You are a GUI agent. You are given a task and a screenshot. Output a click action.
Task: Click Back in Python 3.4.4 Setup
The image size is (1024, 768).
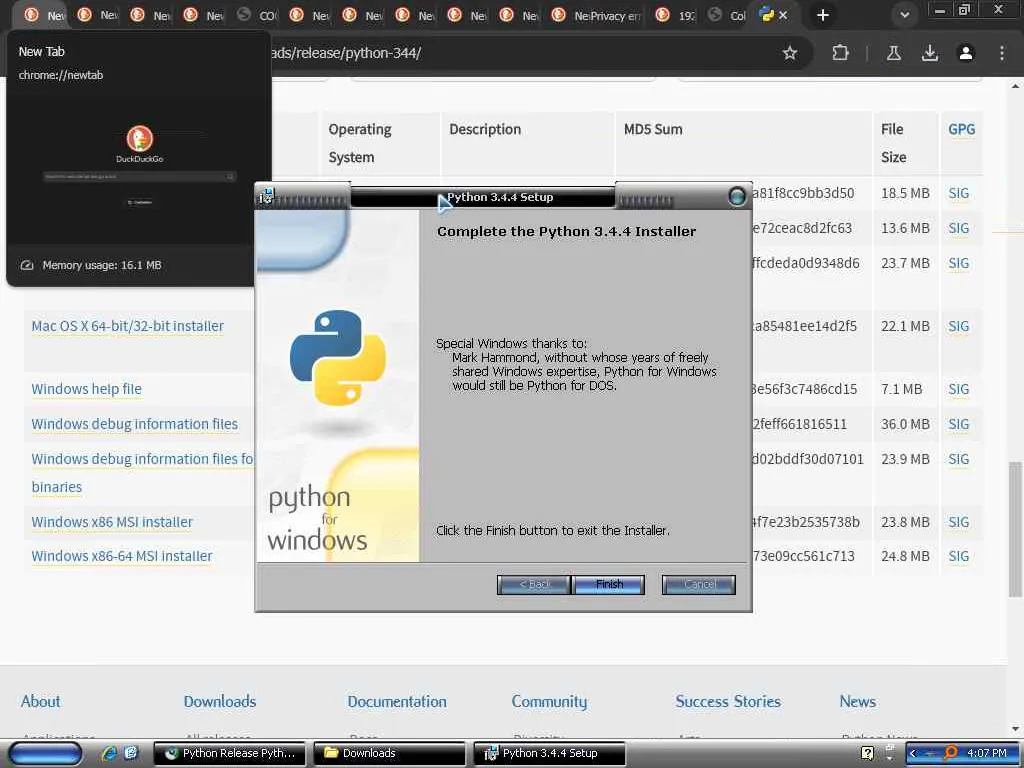[534, 584]
